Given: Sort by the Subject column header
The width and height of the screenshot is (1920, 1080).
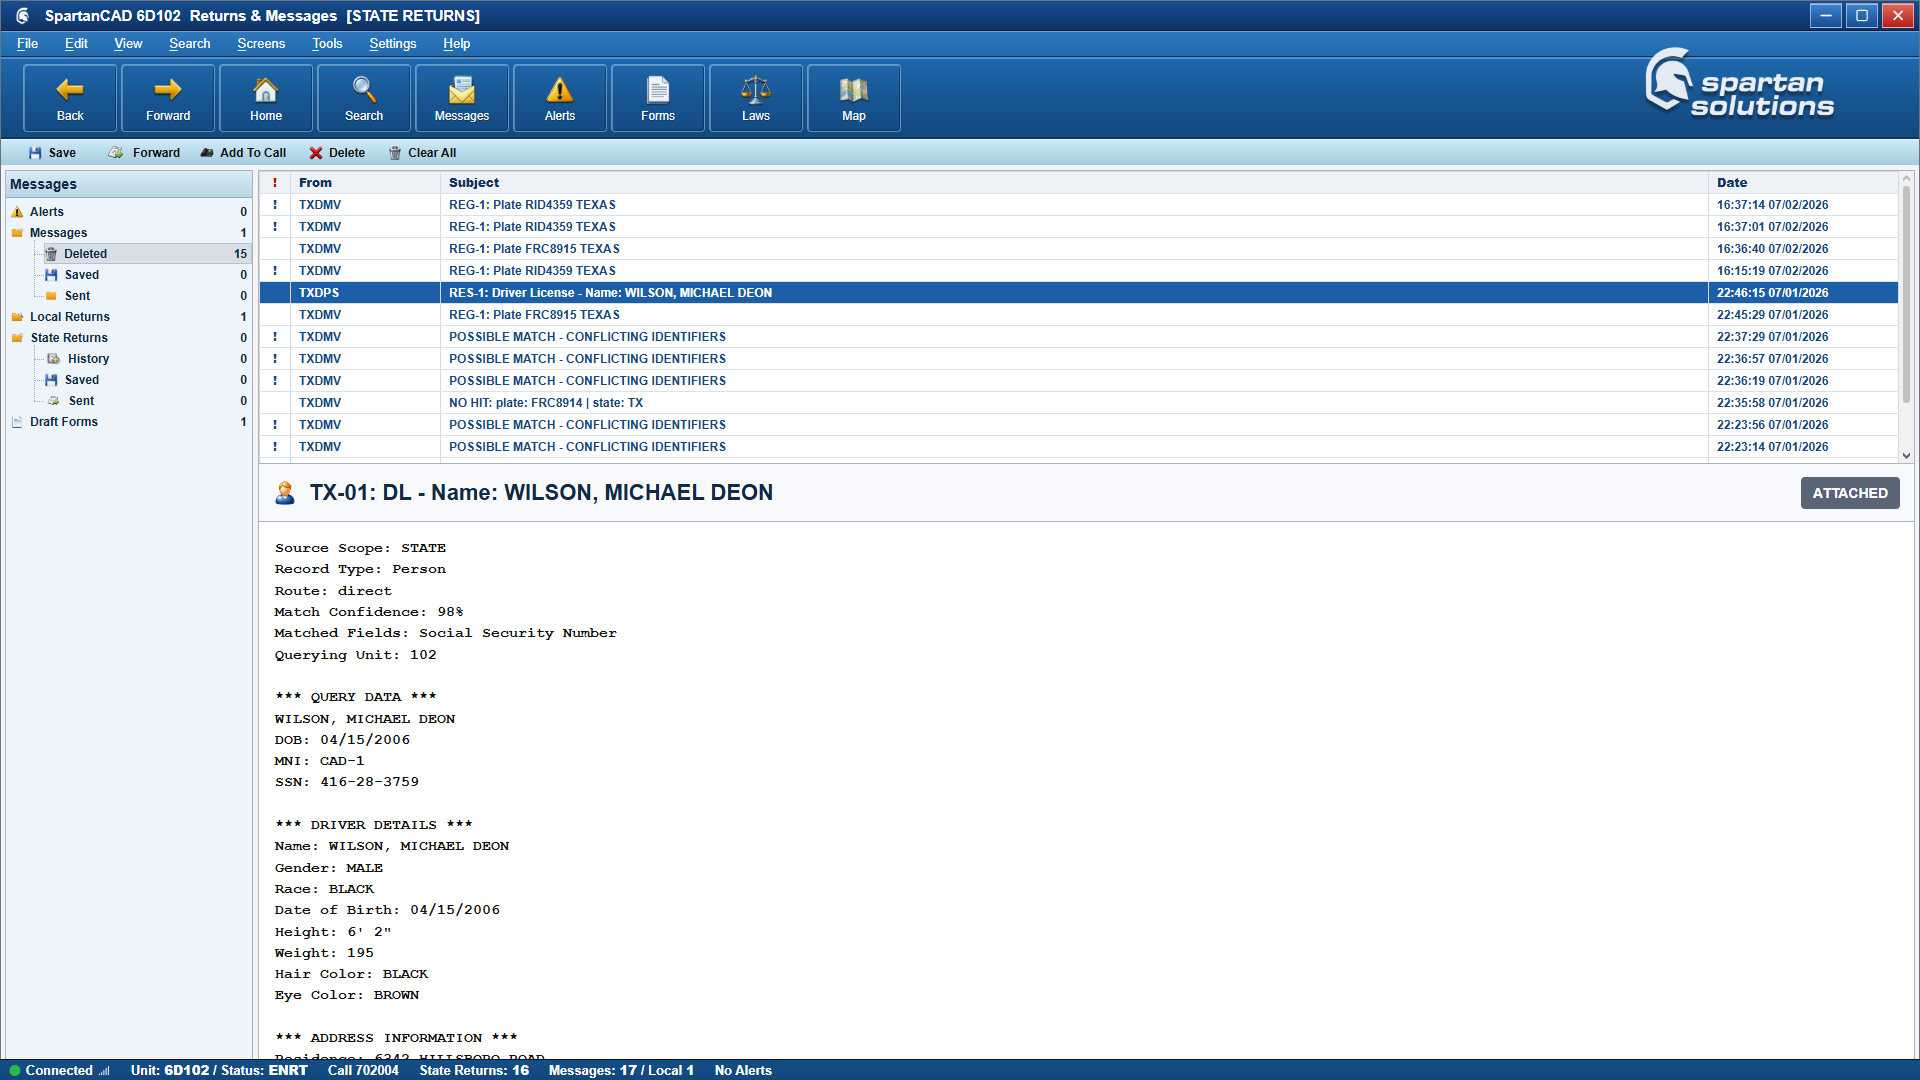Looking at the screenshot, I should 1074,183.
